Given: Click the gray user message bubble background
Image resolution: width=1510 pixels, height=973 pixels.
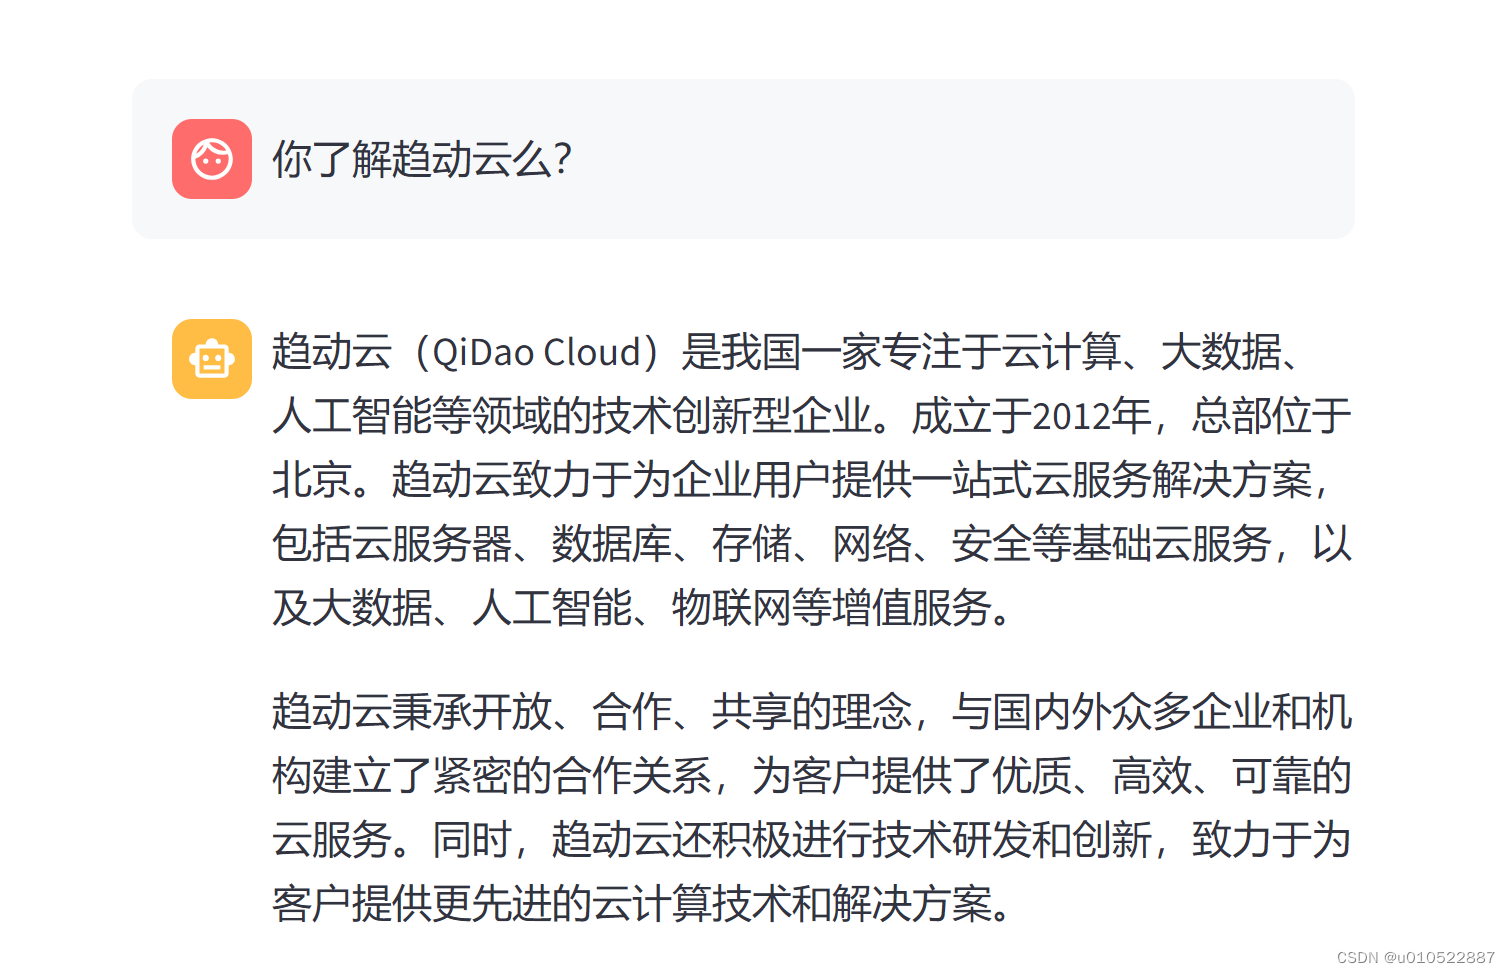Looking at the screenshot, I should [x=743, y=159].
